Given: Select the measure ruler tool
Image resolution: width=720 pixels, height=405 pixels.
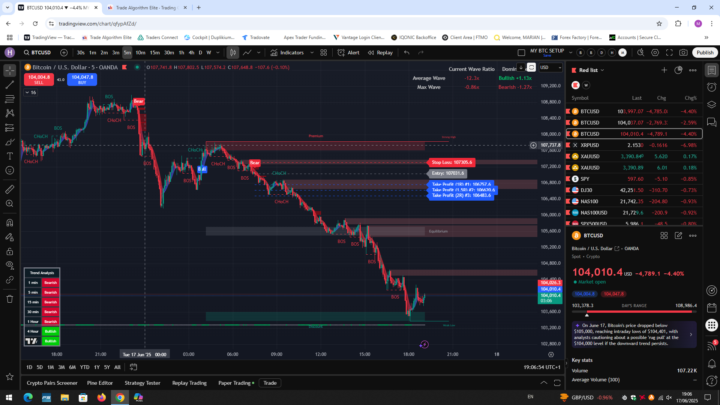Looking at the screenshot, I should [x=10, y=189].
